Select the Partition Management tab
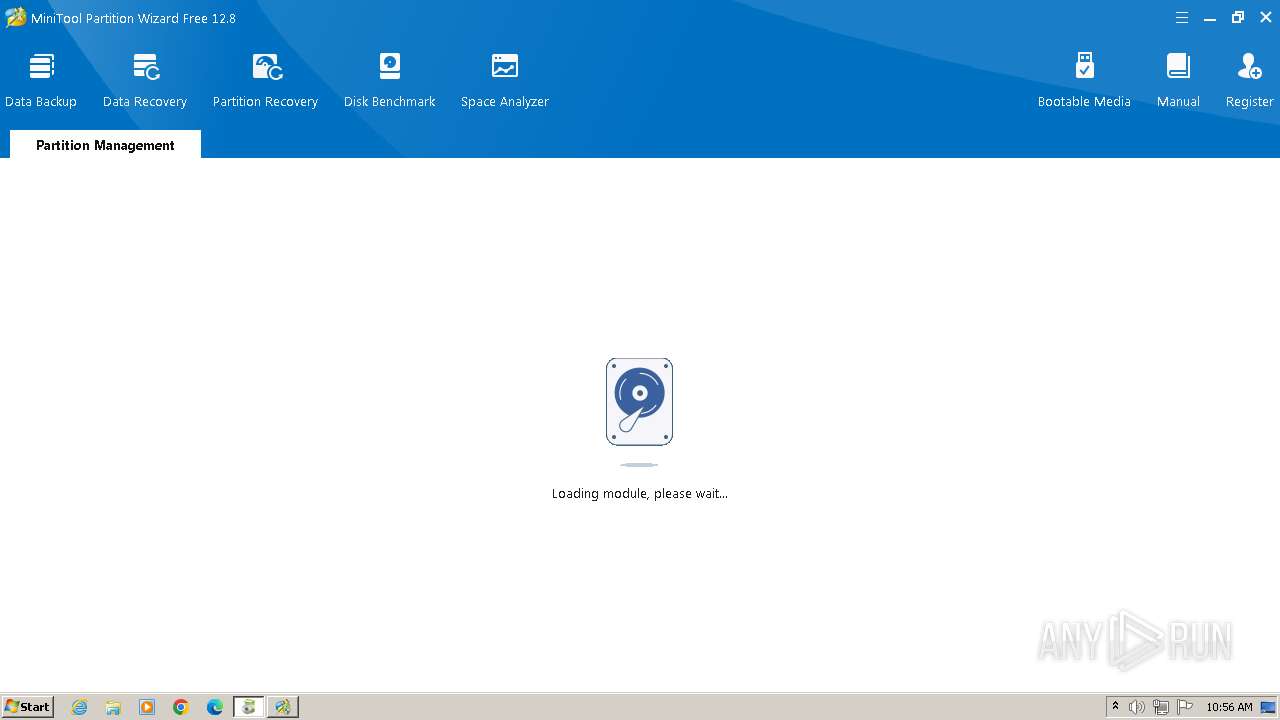 tap(105, 145)
